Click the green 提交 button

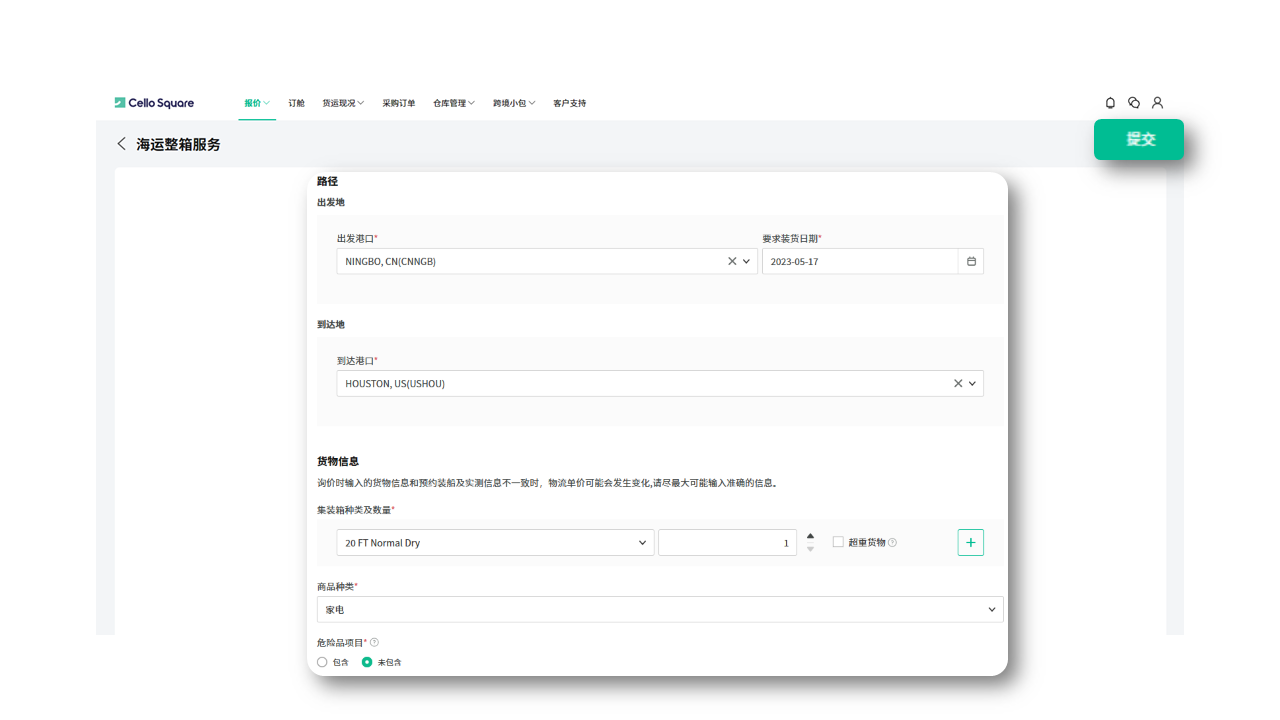(x=1138, y=139)
